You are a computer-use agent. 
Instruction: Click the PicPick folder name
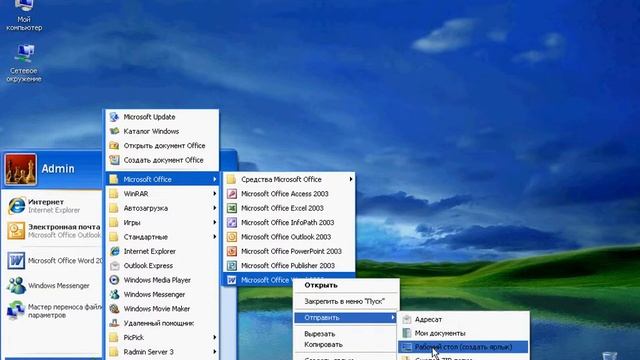pos(134,338)
